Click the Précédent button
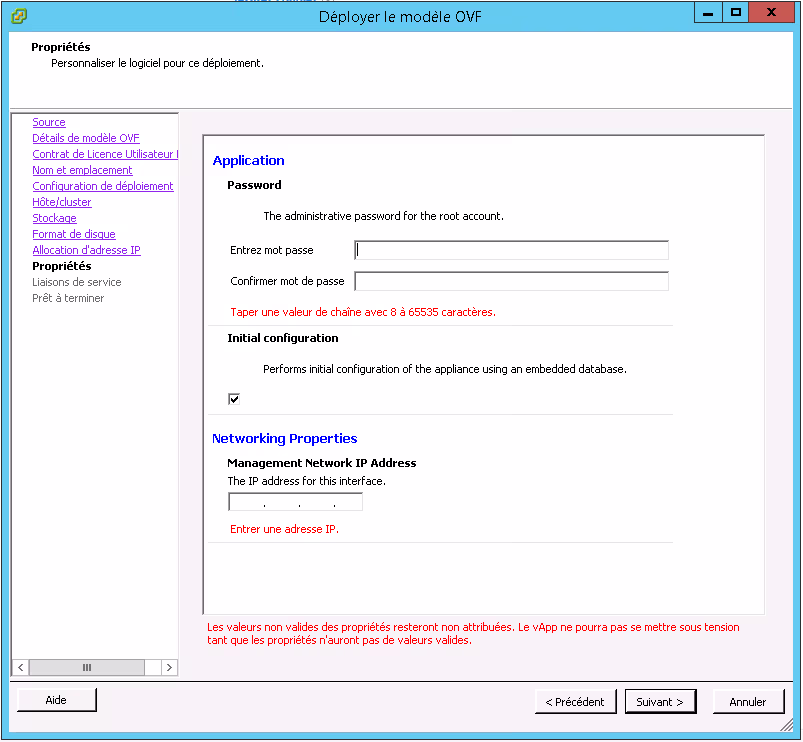 575,702
